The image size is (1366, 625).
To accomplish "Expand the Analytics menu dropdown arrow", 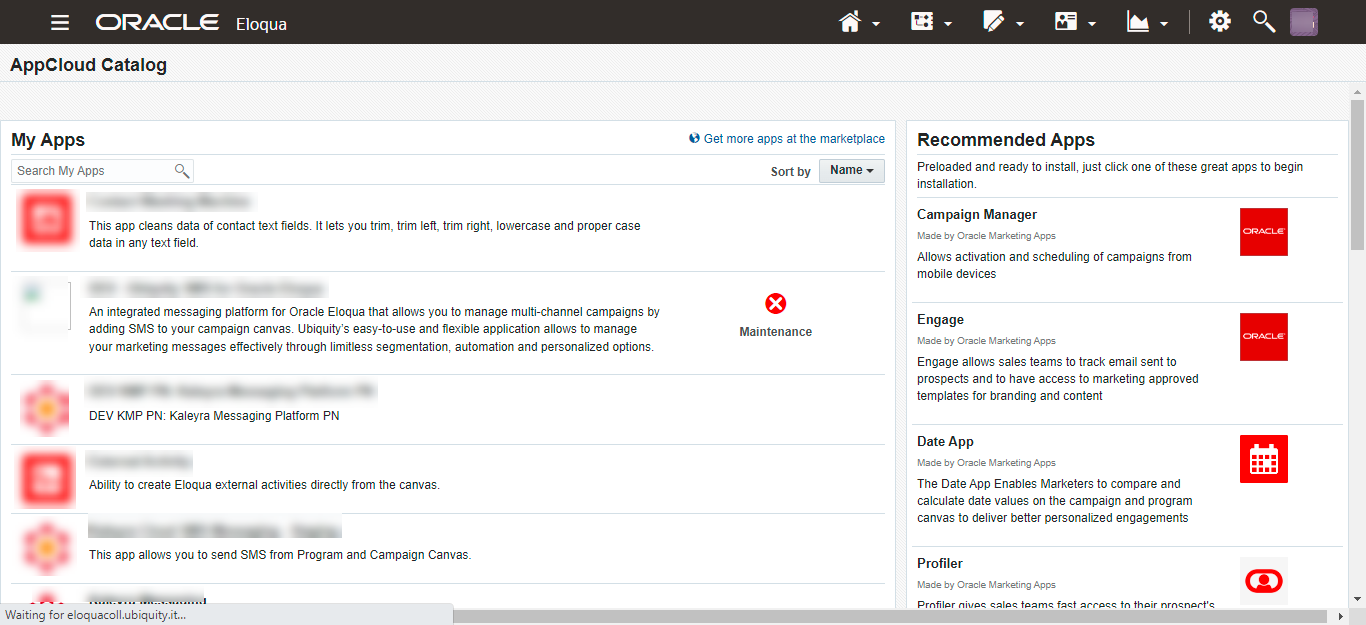I will coord(1164,24).
